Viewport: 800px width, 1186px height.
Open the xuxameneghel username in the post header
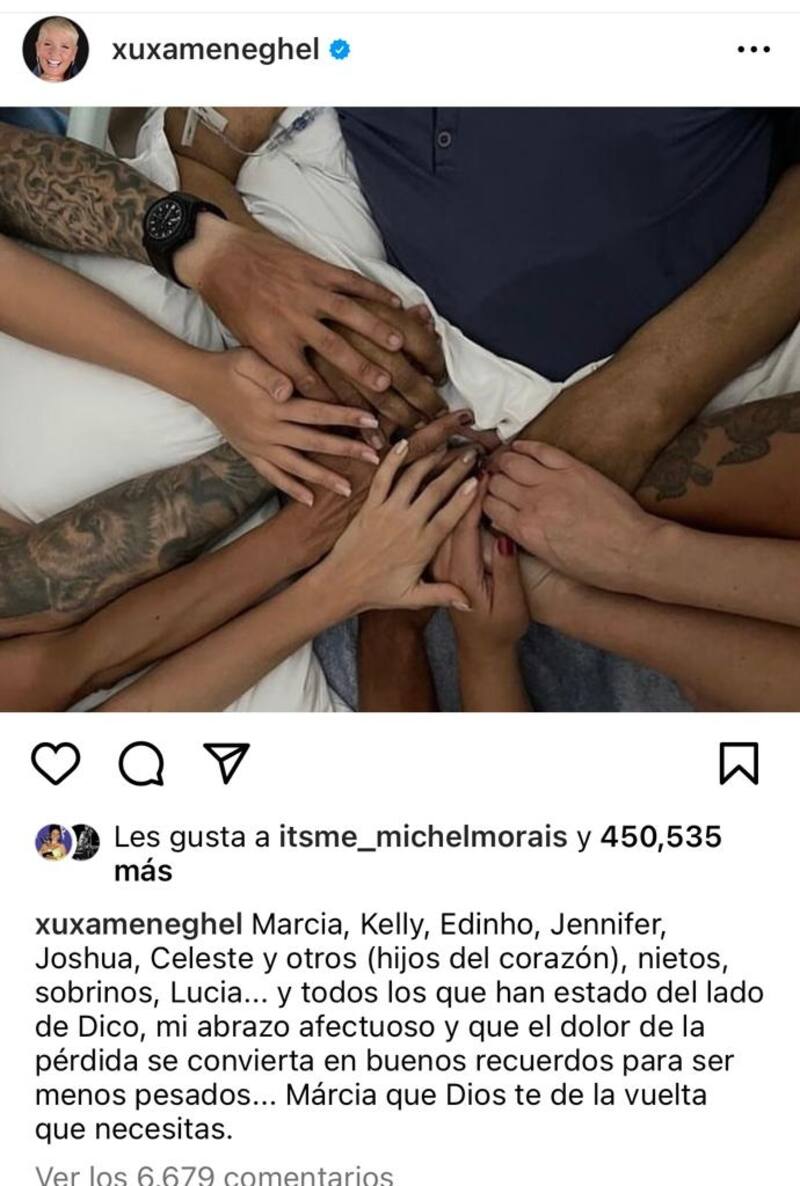216,50
